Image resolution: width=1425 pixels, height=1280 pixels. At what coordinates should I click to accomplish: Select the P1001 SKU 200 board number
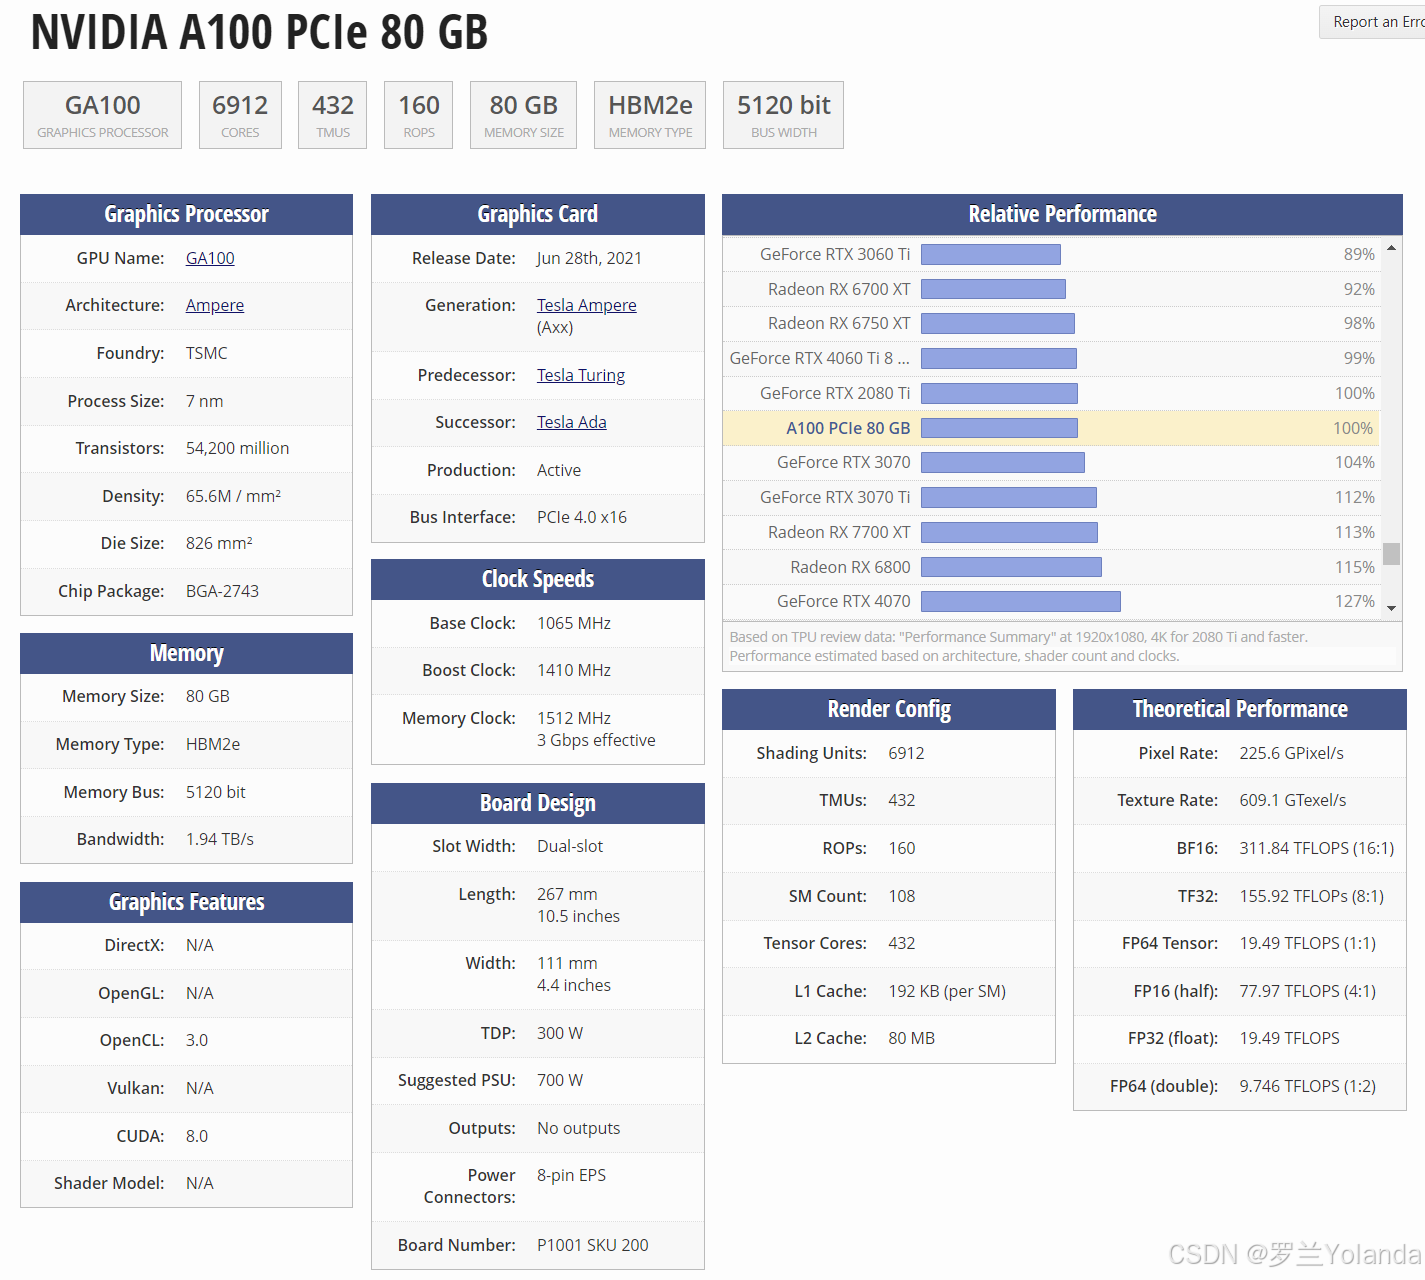[x=593, y=1245]
